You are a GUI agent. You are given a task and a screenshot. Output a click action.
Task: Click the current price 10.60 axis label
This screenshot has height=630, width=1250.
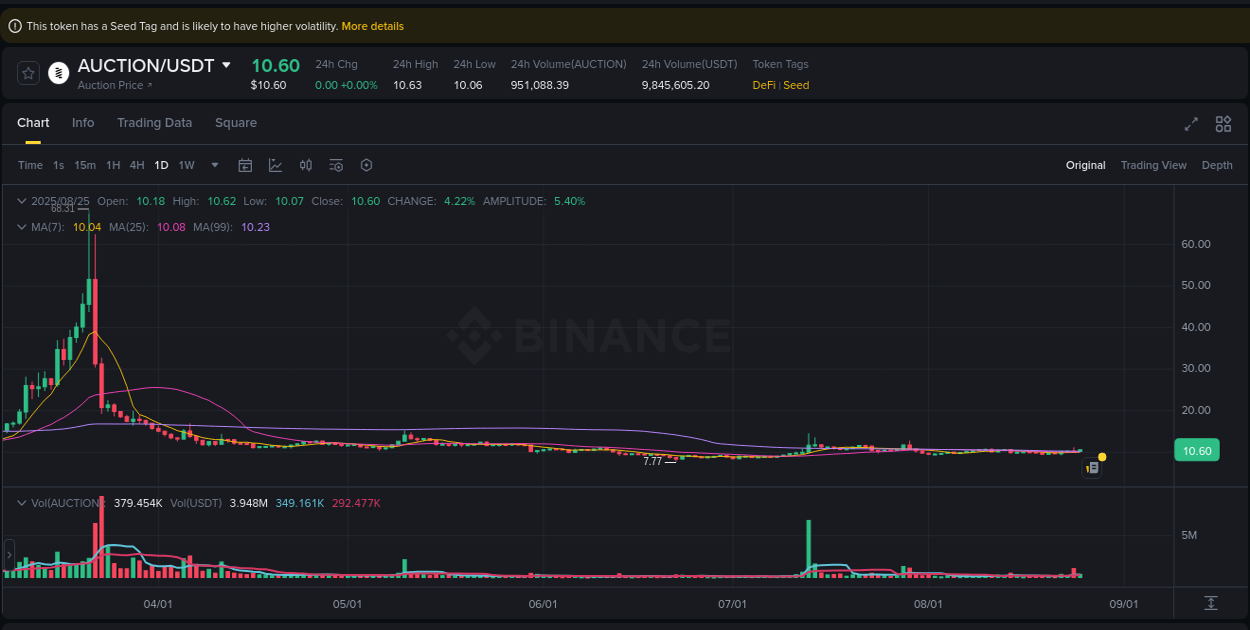pyautogui.click(x=1196, y=450)
